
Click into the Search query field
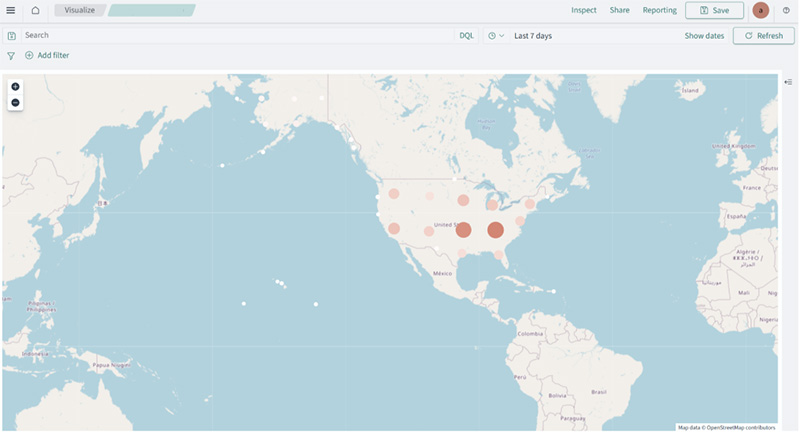click(230, 36)
